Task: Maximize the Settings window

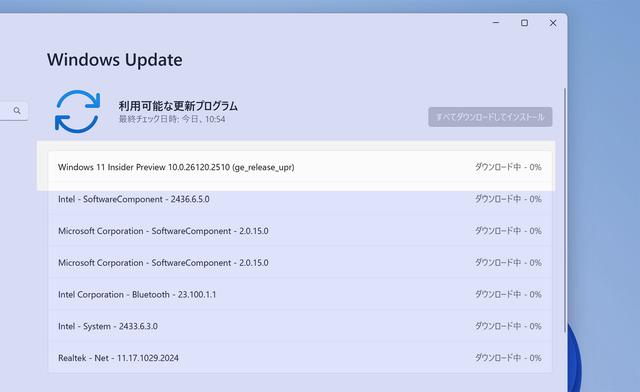Action: [x=524, y=23]
